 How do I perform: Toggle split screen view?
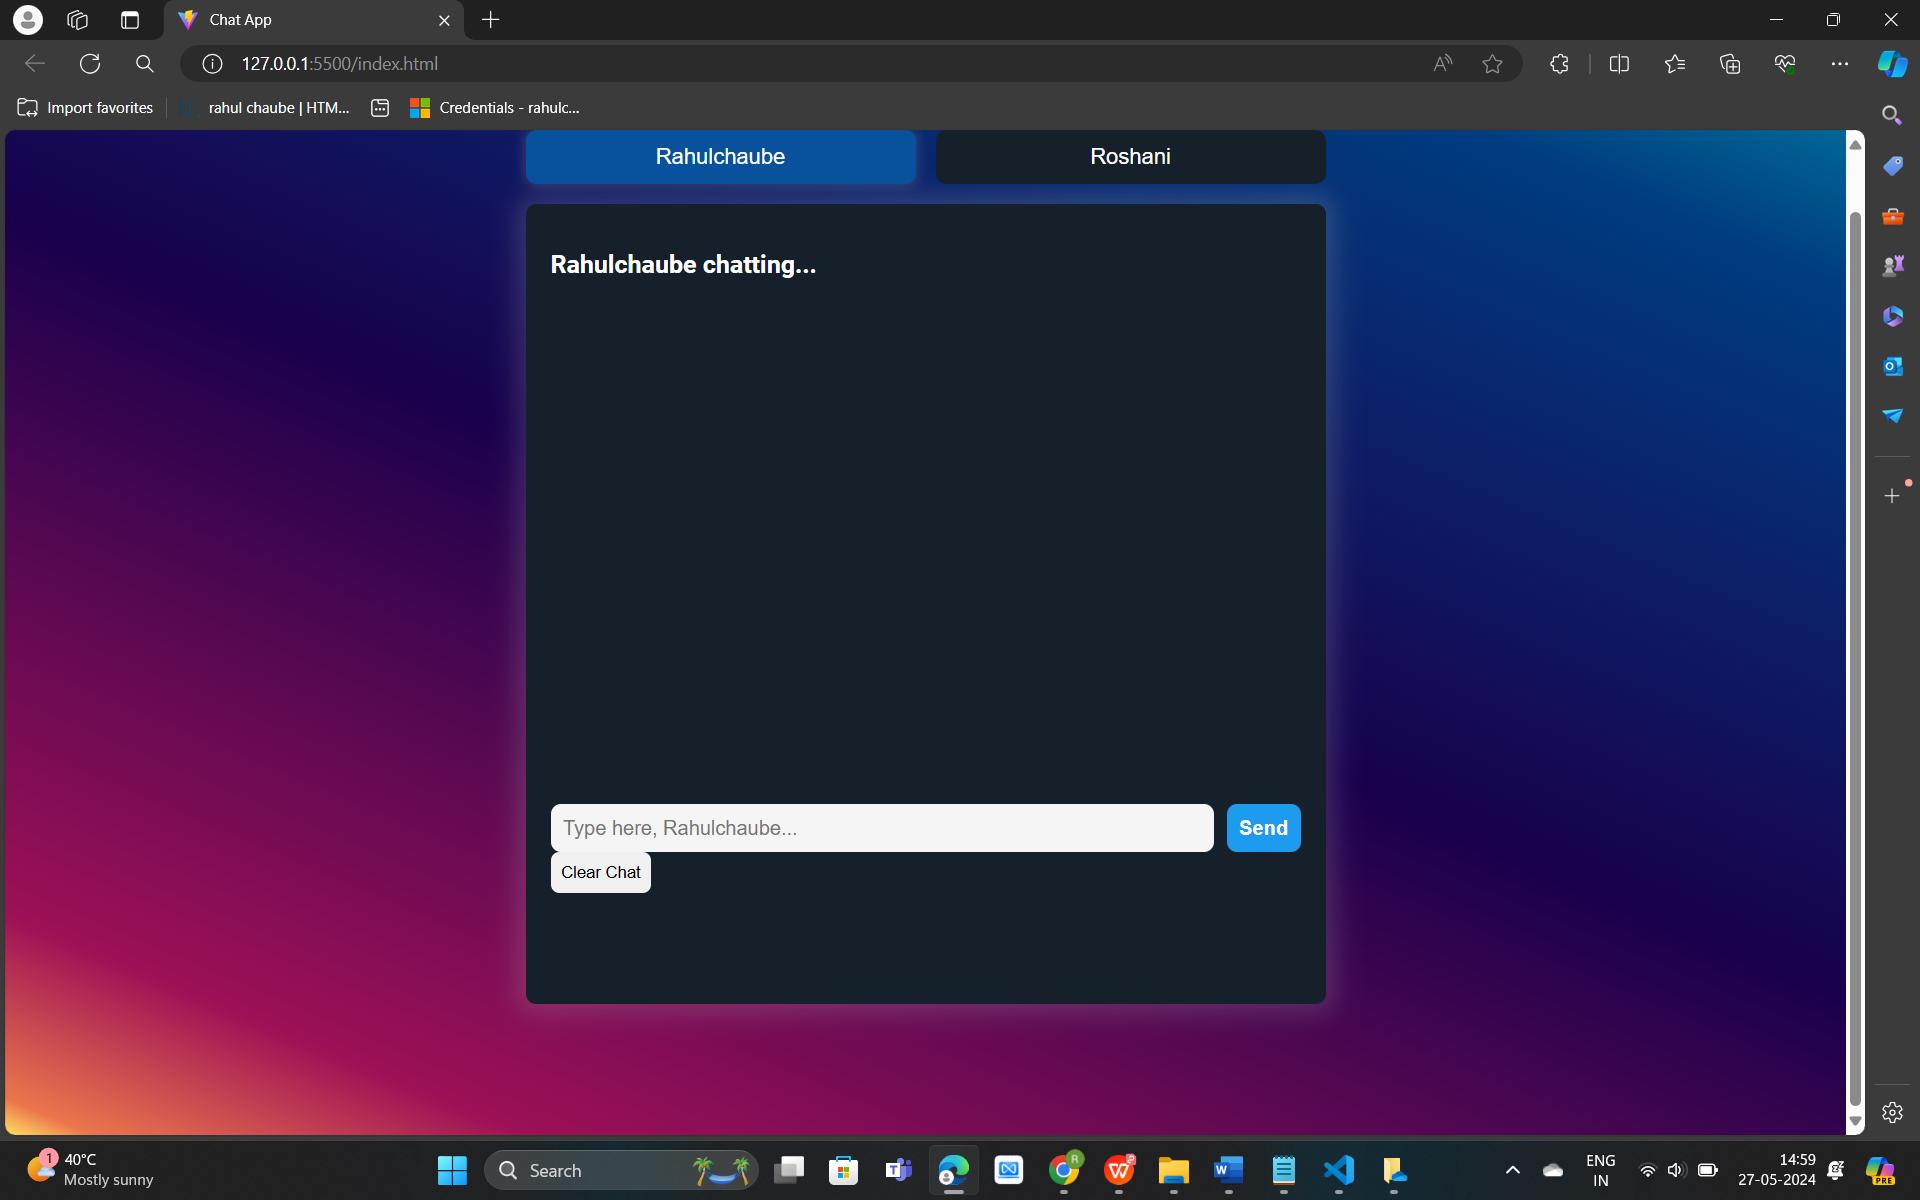click(1619, 64)
